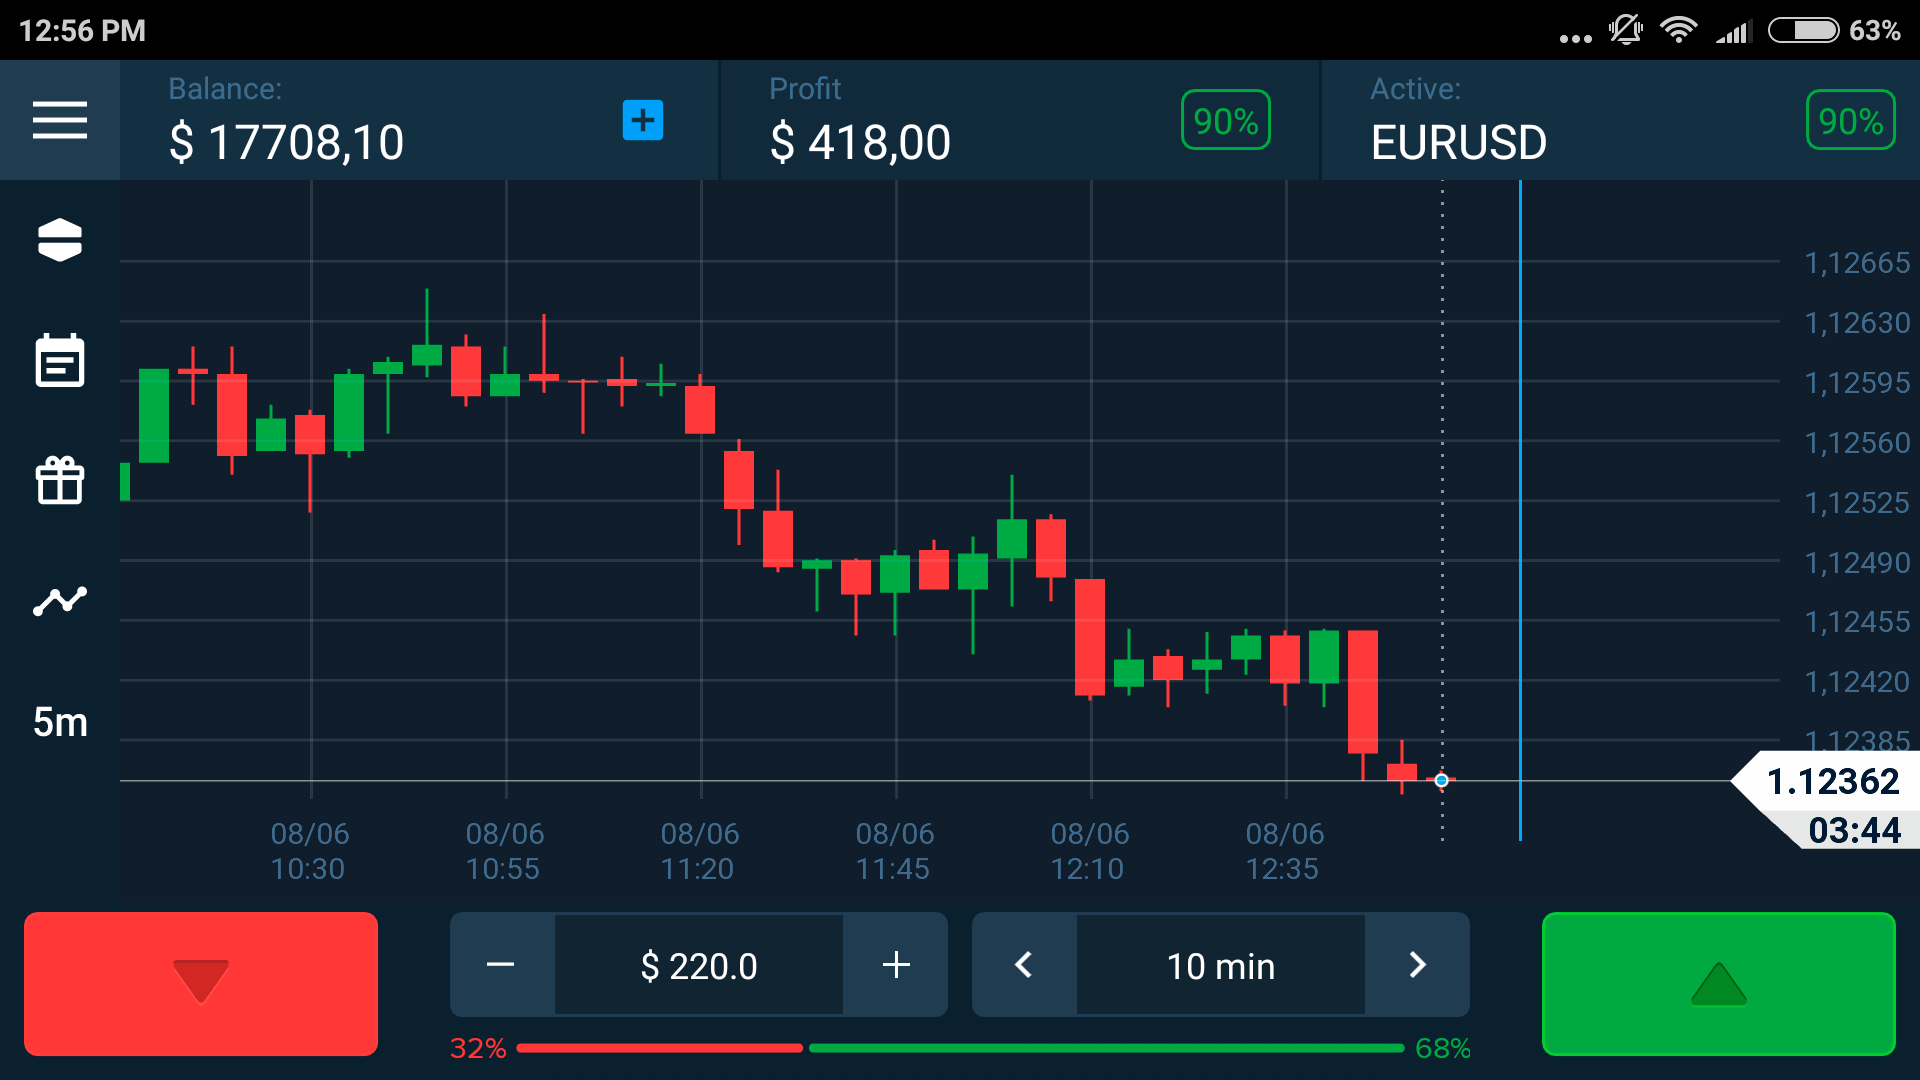Image resolution: width=1920 pixels, height=1080 pixels.
Task: Open the gift bonuses icon
Action: (x=60, y=480)
